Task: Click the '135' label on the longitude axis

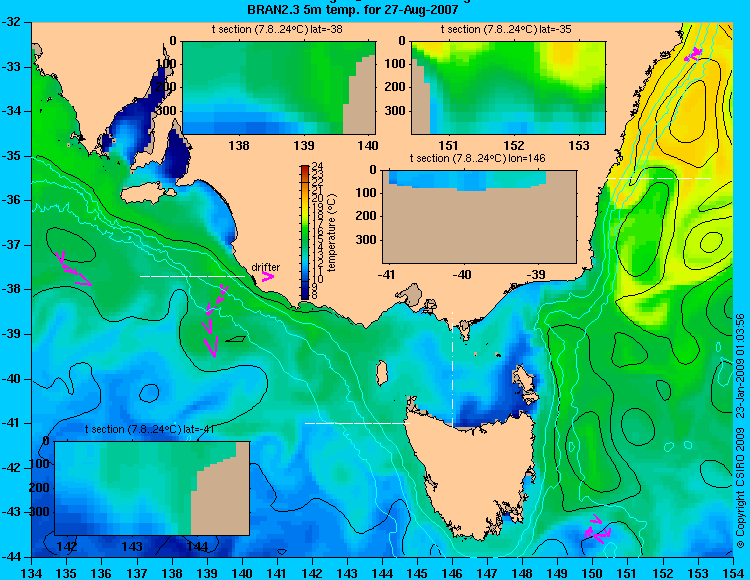Action: click(66, 573)
